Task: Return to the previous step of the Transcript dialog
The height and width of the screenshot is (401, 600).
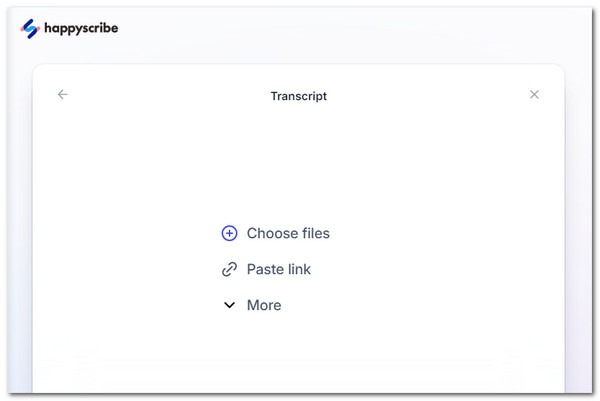Action: 62,94
